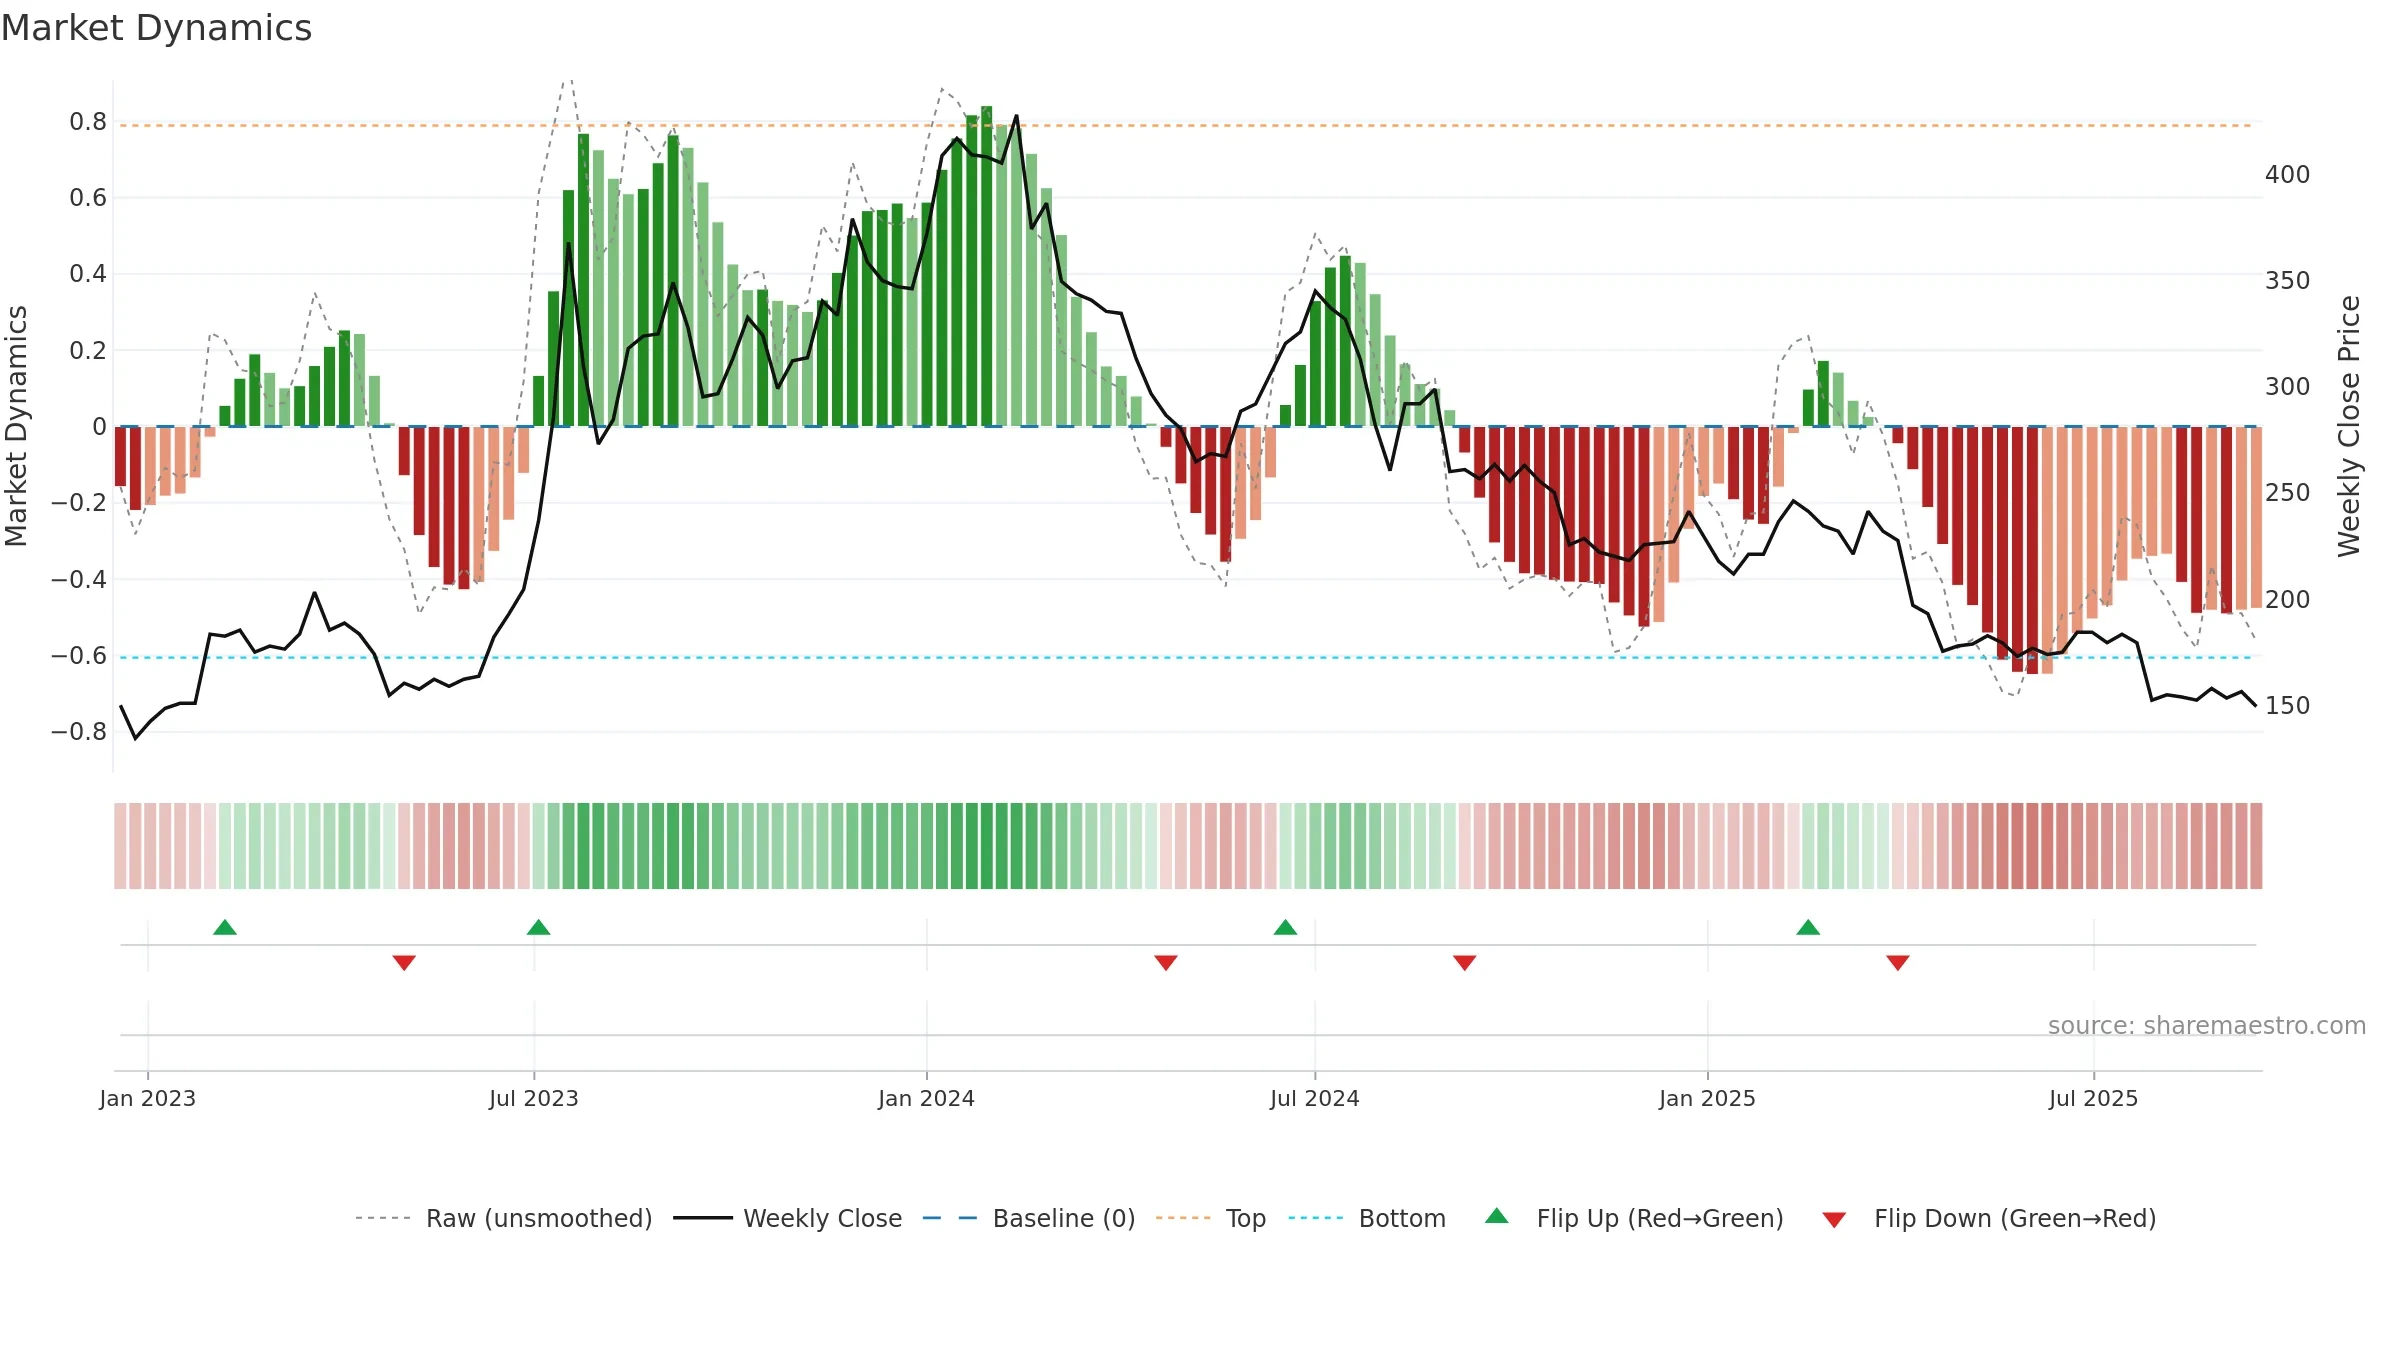
Task: Click the red flip-down marker before Jul 2023
Action: [404, 963]
